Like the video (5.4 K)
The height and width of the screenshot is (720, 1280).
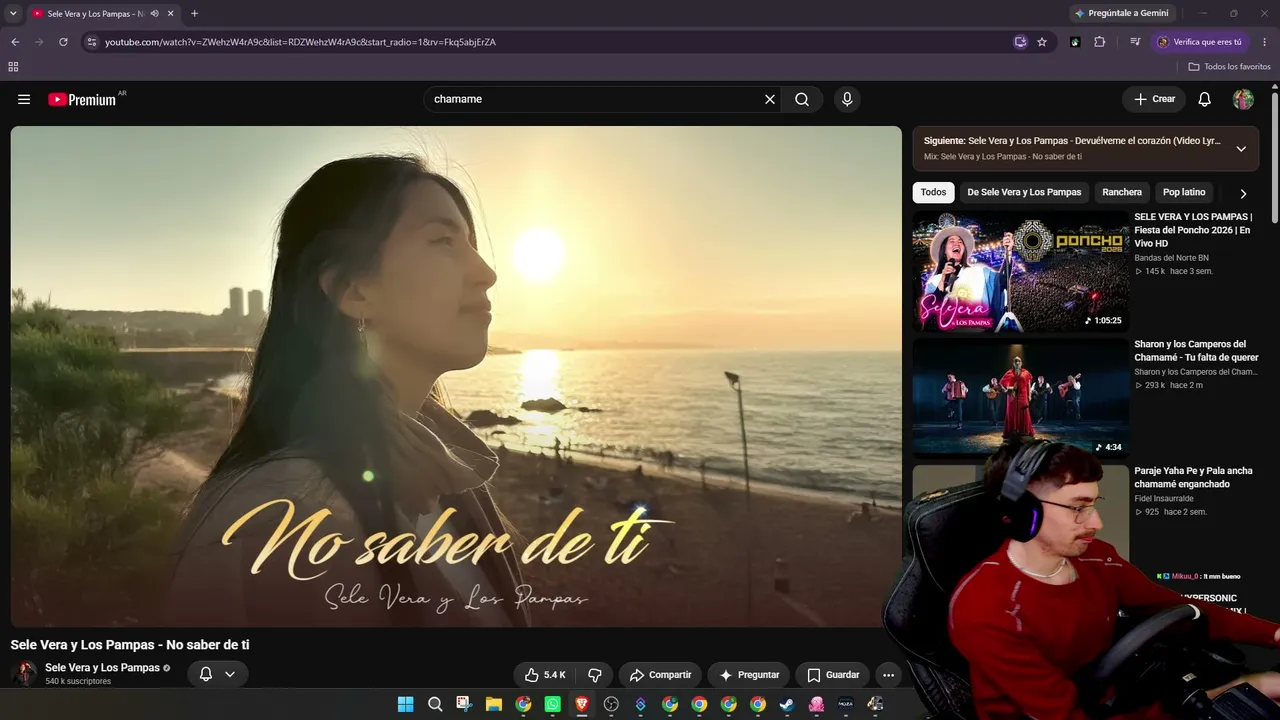pyautogui.click(x=545, y=675)
